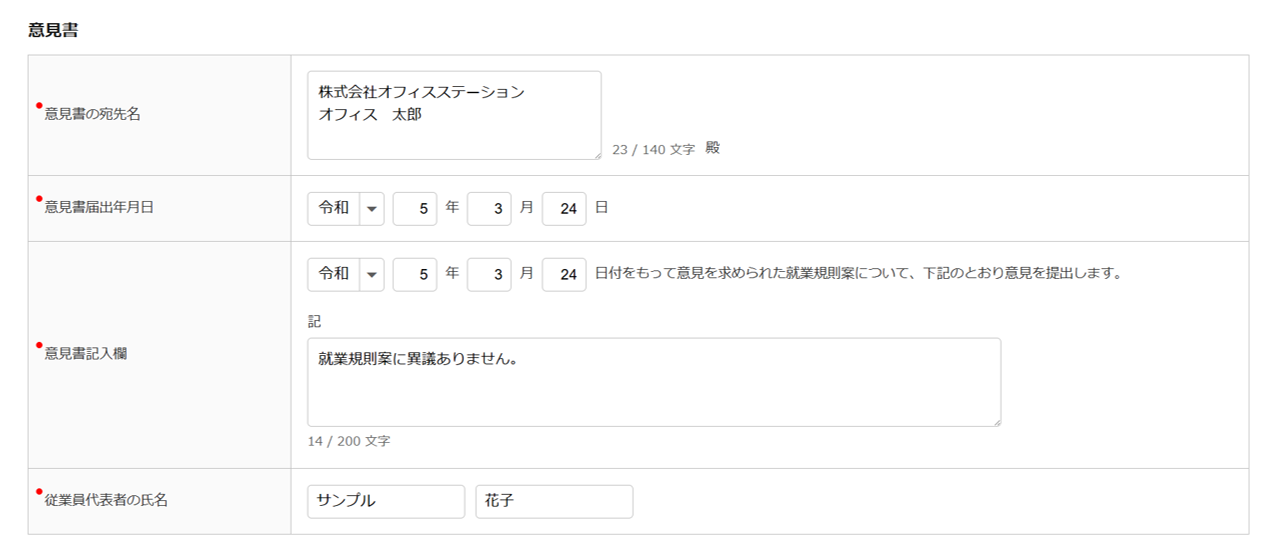Click the year field in 意見書記入欄 row
Viewport: 1278px width, 557px height.
pyautogui.click(x=415, y=274)
